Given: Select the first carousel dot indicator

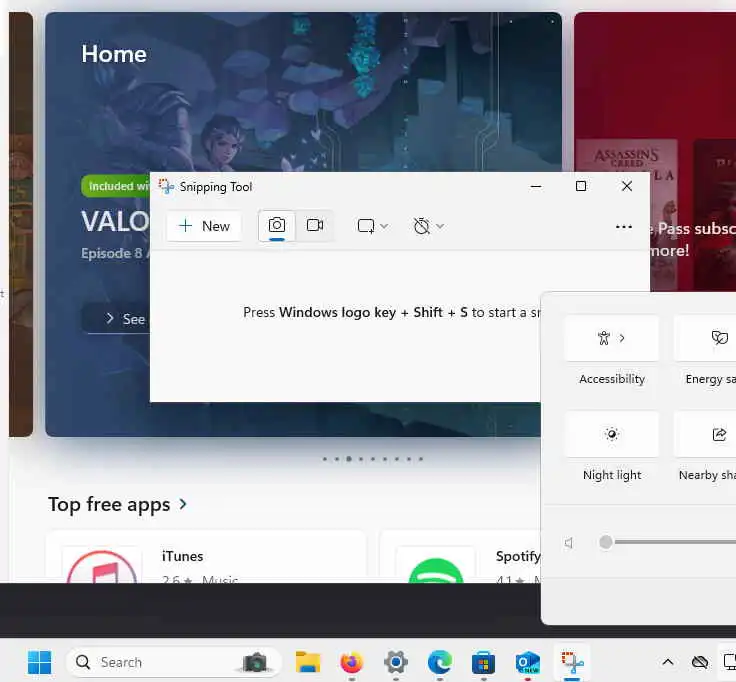Looking at the screenshot, I should click(325, 459).
